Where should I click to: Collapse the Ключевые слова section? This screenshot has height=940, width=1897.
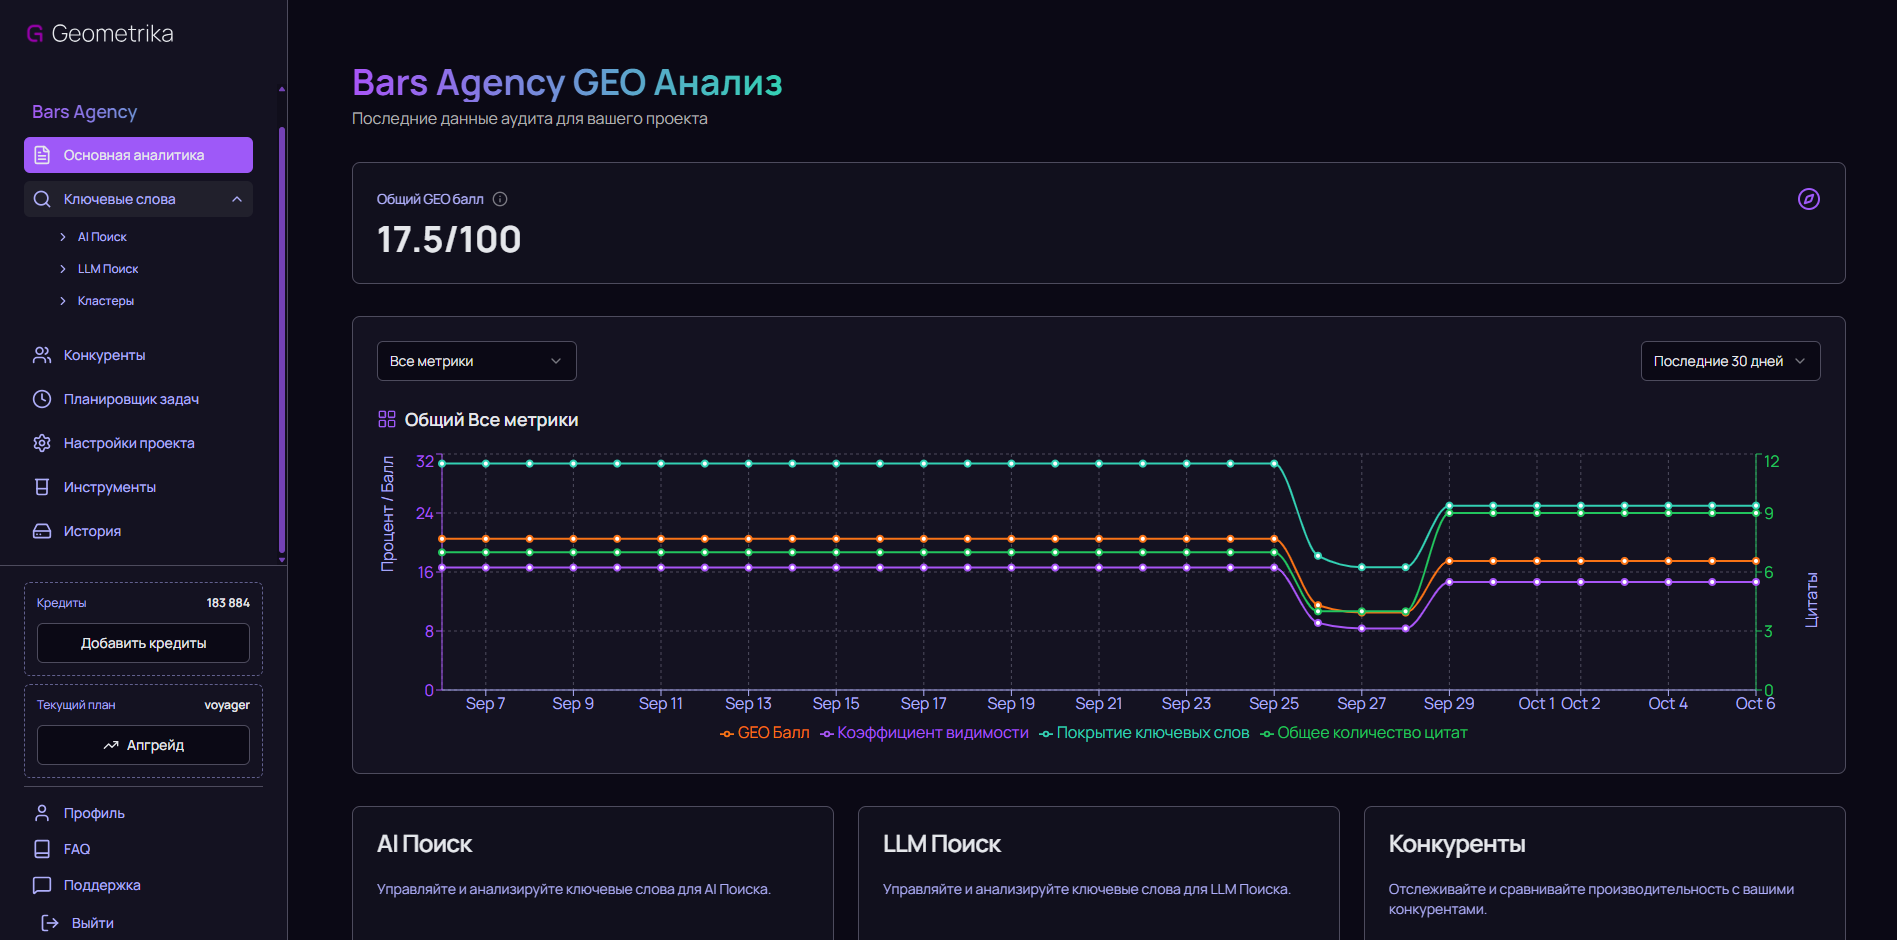237,199
